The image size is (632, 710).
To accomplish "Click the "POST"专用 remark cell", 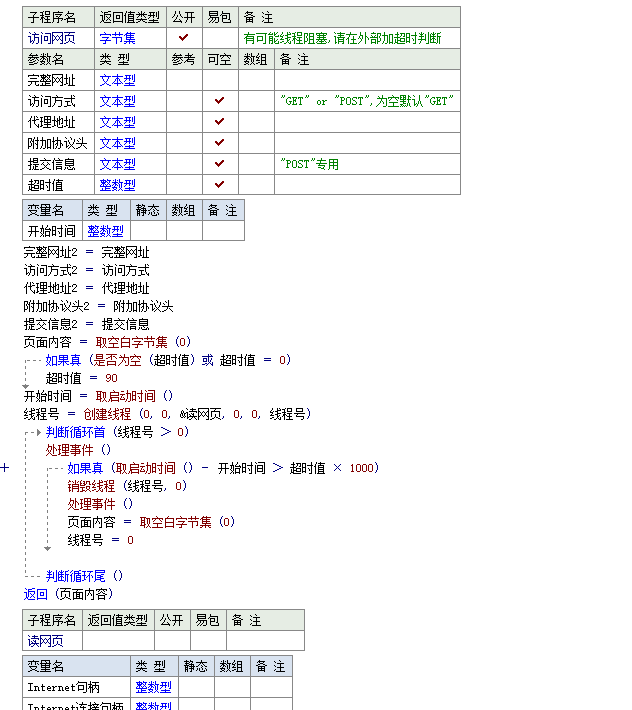I will pyautogui.click(x=367, y=164).
